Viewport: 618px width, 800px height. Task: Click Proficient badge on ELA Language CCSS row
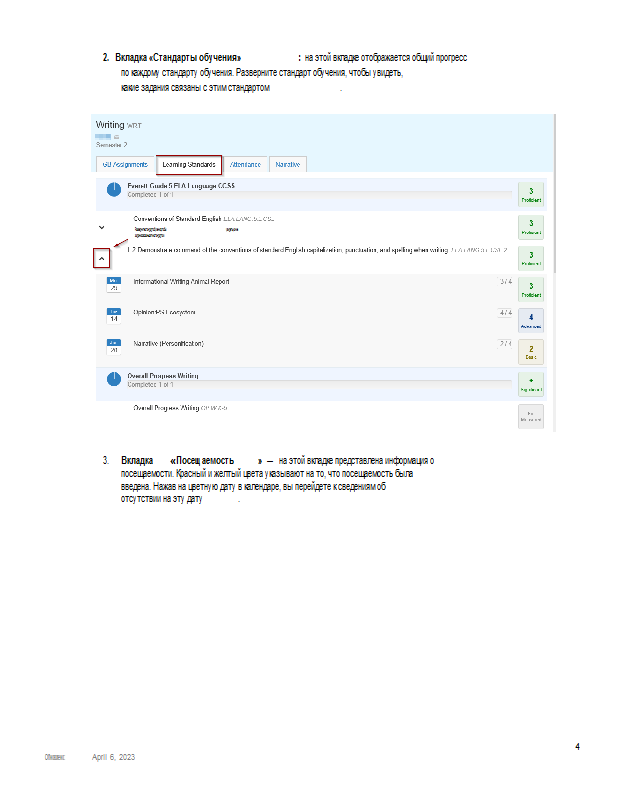point(531,194)
